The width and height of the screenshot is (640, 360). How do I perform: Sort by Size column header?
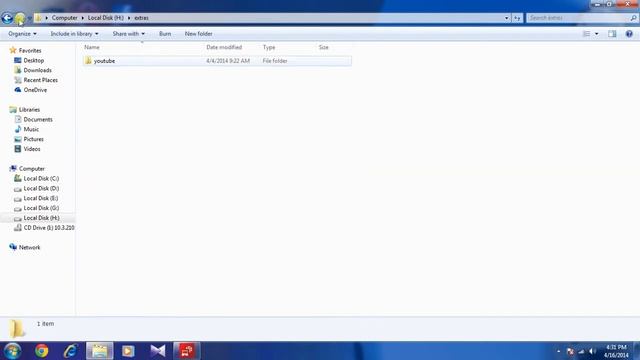coord(324,47)
